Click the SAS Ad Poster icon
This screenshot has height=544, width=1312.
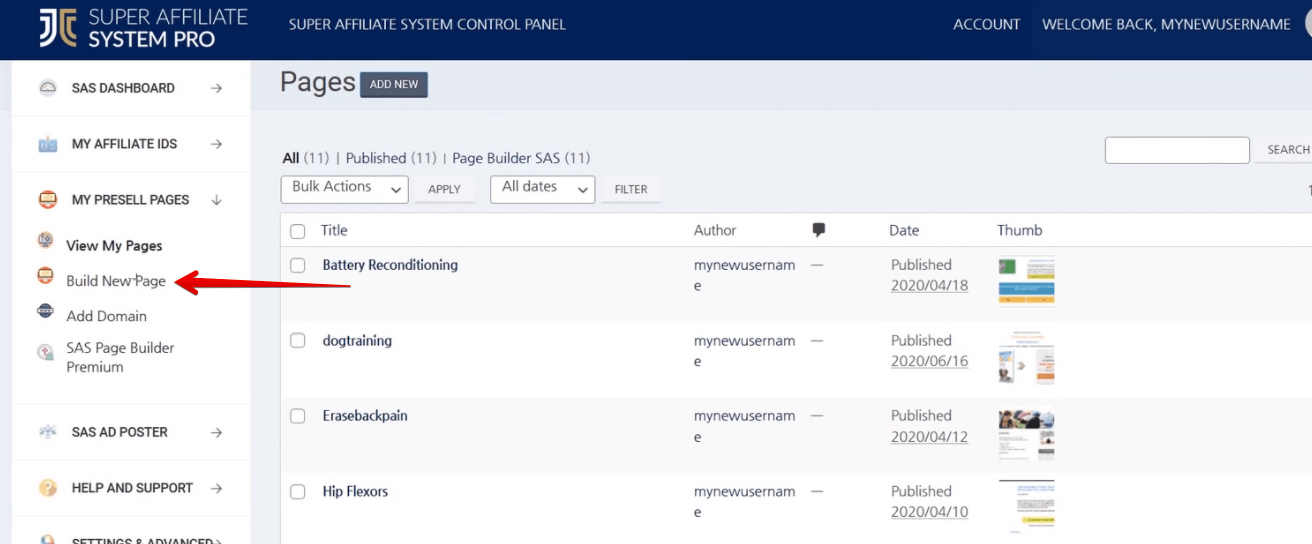pyautogui.click(x=48, y=432)
